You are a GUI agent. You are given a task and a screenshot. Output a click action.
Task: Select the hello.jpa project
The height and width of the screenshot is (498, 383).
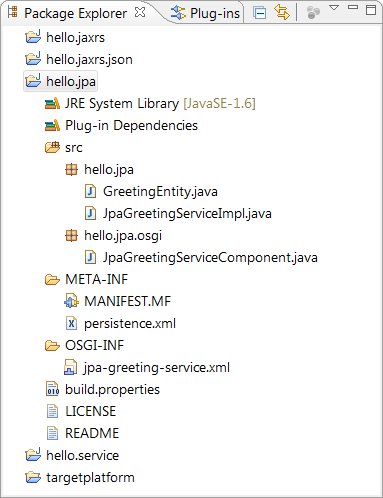(x=60, y=81)
